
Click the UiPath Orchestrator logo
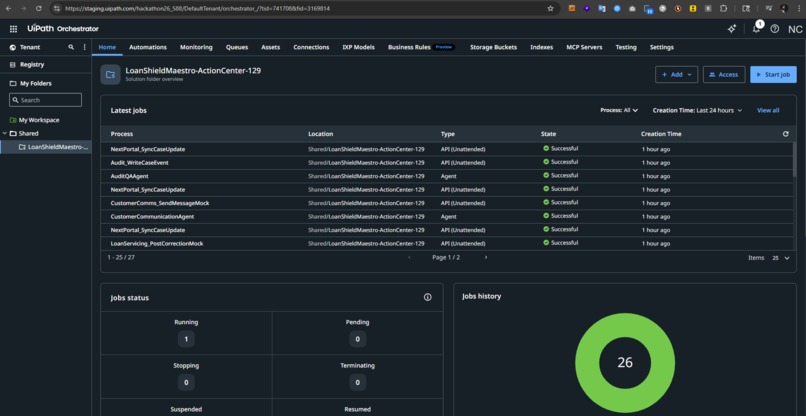tap(63, 29)
